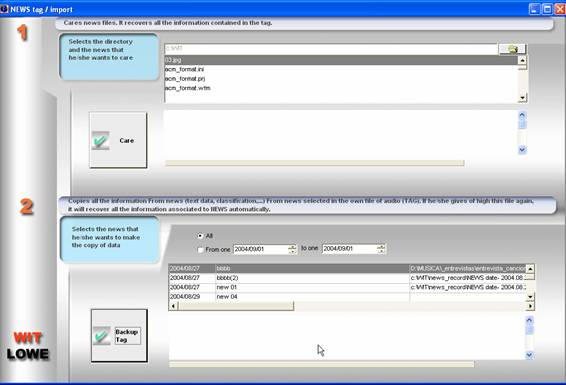Click the Backup Tag button
The height and width of the screenshot is (385, 566).
pyautogui.click(x=119, y=335)
